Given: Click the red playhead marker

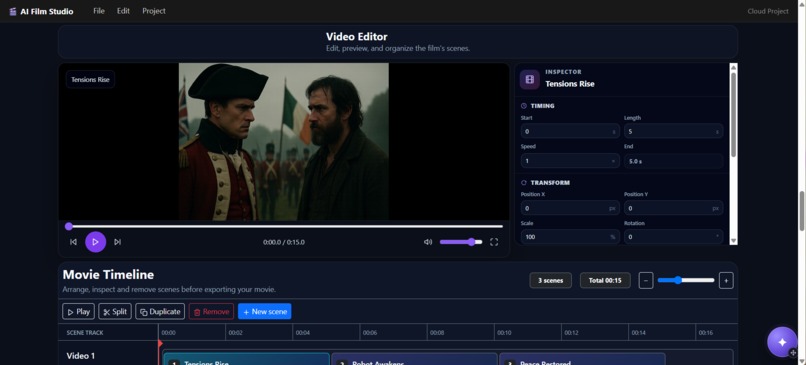Looking at the screenshot, I should 160,343.
